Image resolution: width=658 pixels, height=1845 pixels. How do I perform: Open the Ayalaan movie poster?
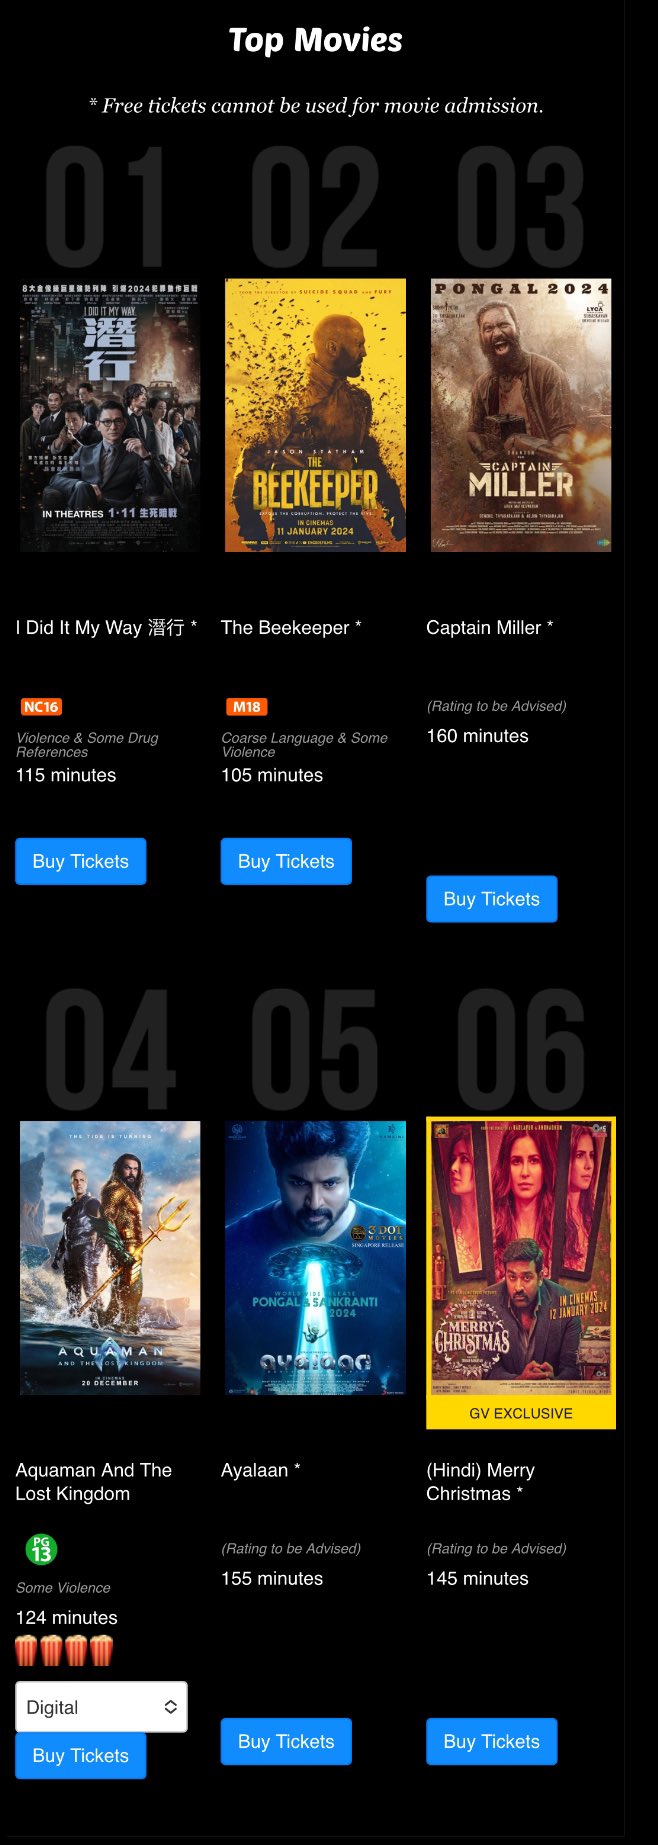(x=315, y=1258)
